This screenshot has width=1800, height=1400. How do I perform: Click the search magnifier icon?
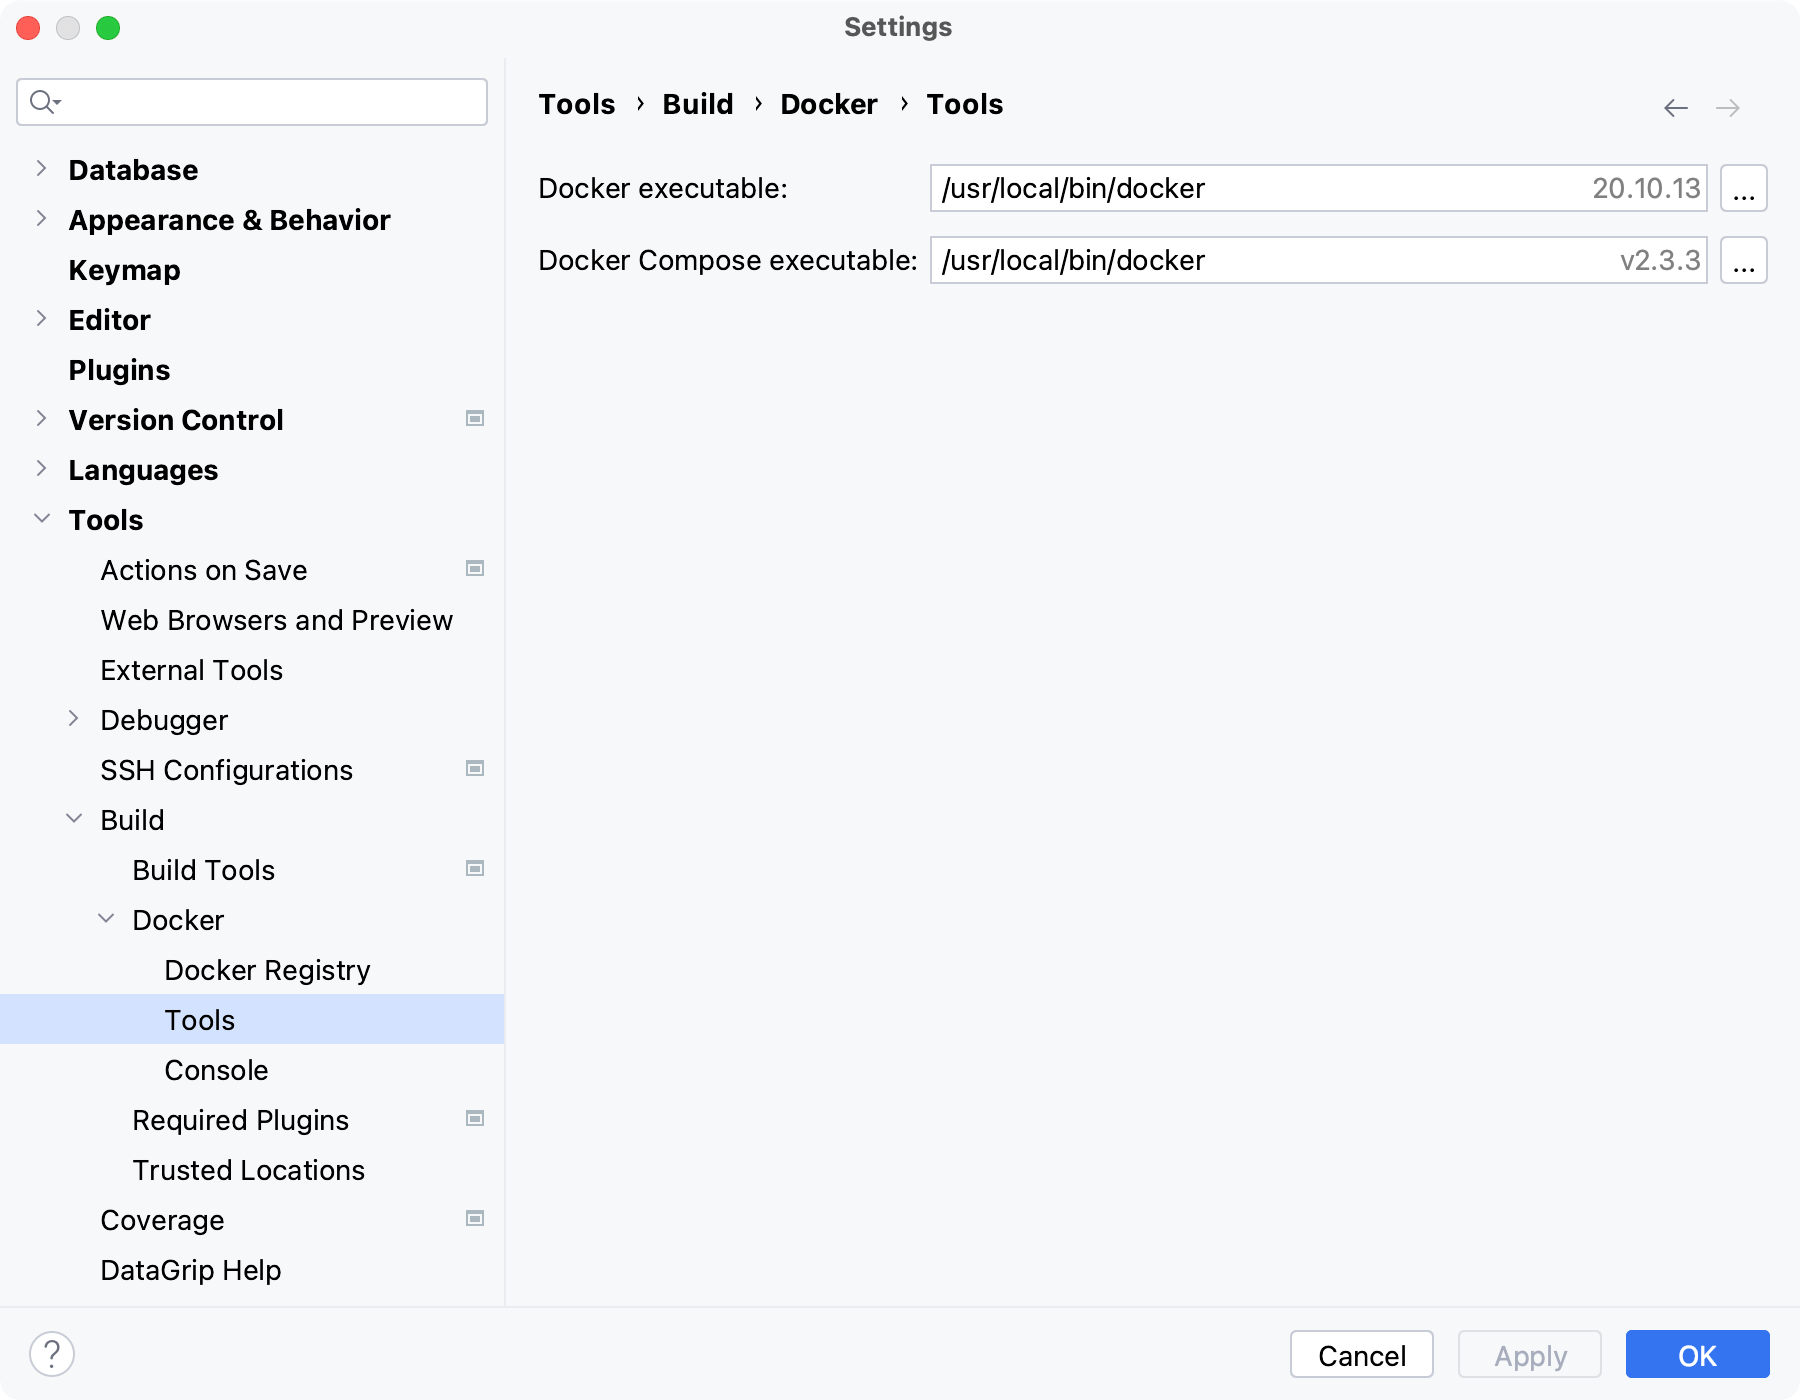44,102
